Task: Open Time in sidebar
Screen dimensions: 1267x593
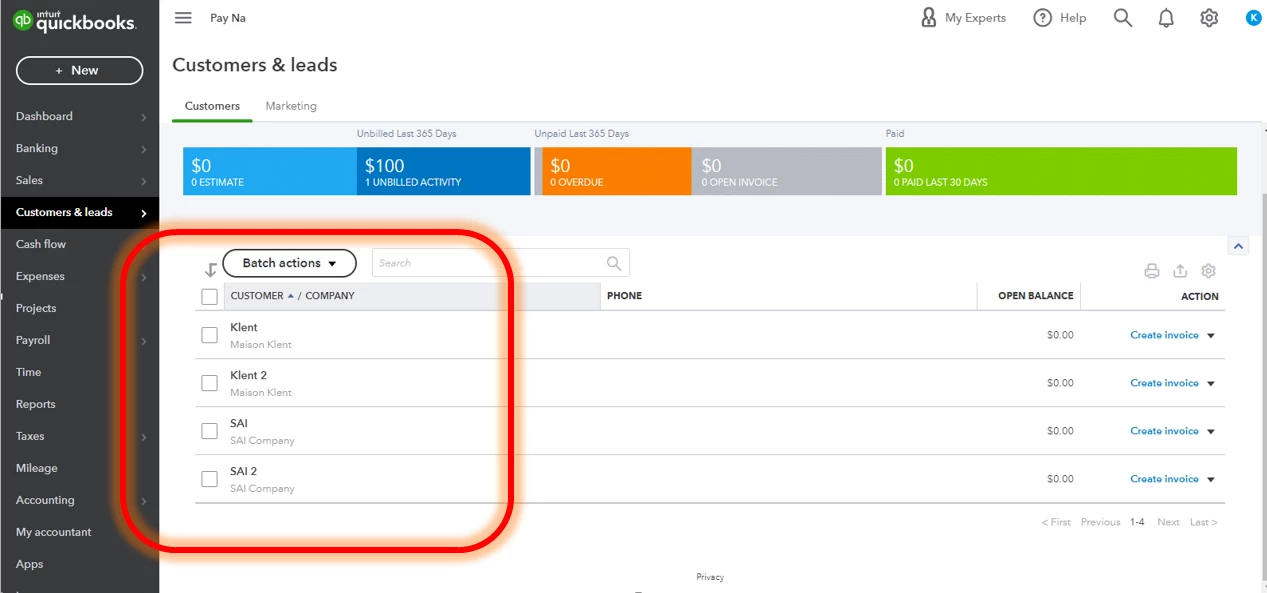Action: tap(29, 372)
